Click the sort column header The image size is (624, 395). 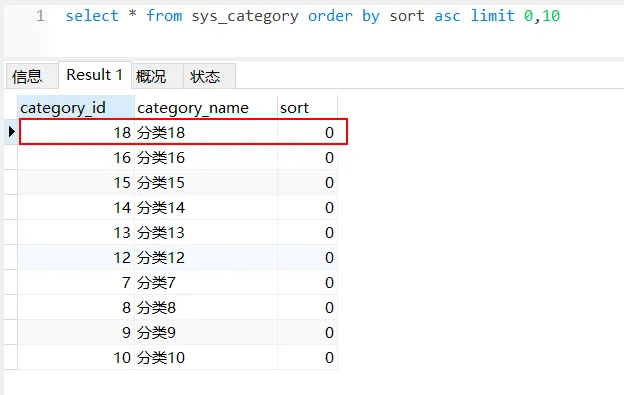[307, 108]
